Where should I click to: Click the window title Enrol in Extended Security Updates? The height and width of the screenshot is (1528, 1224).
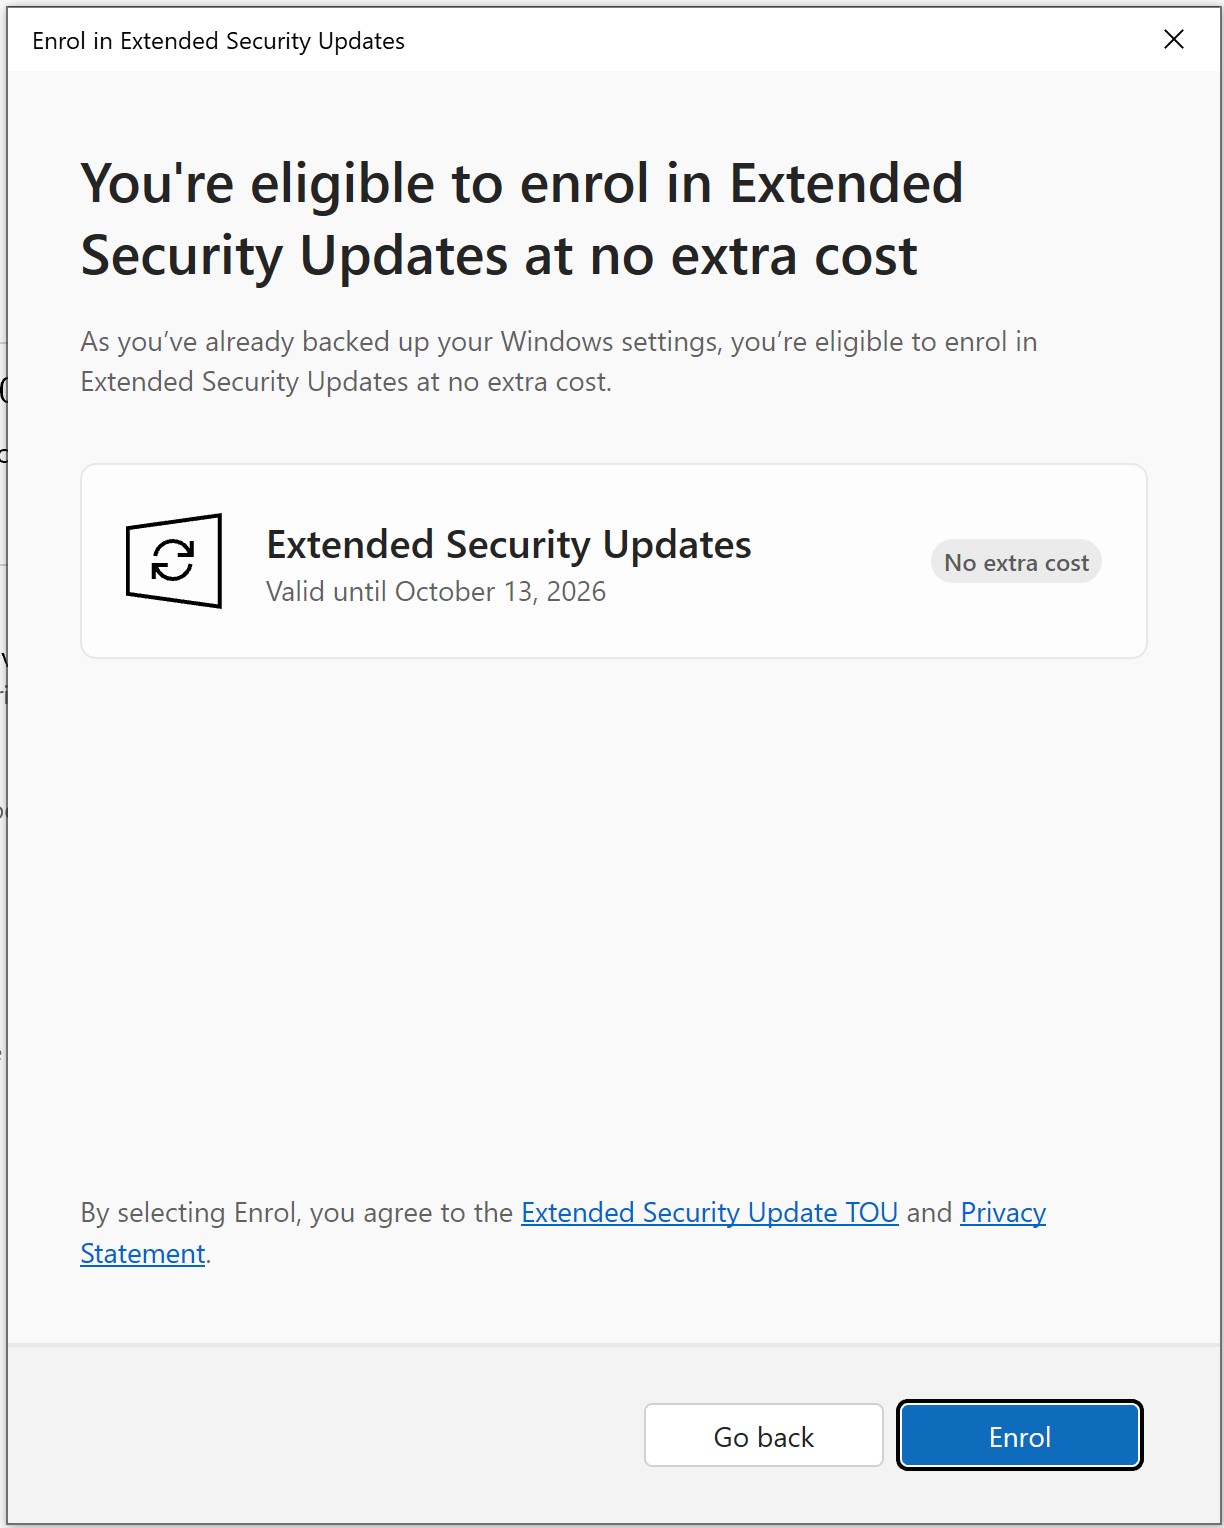[x=218, y=41]
